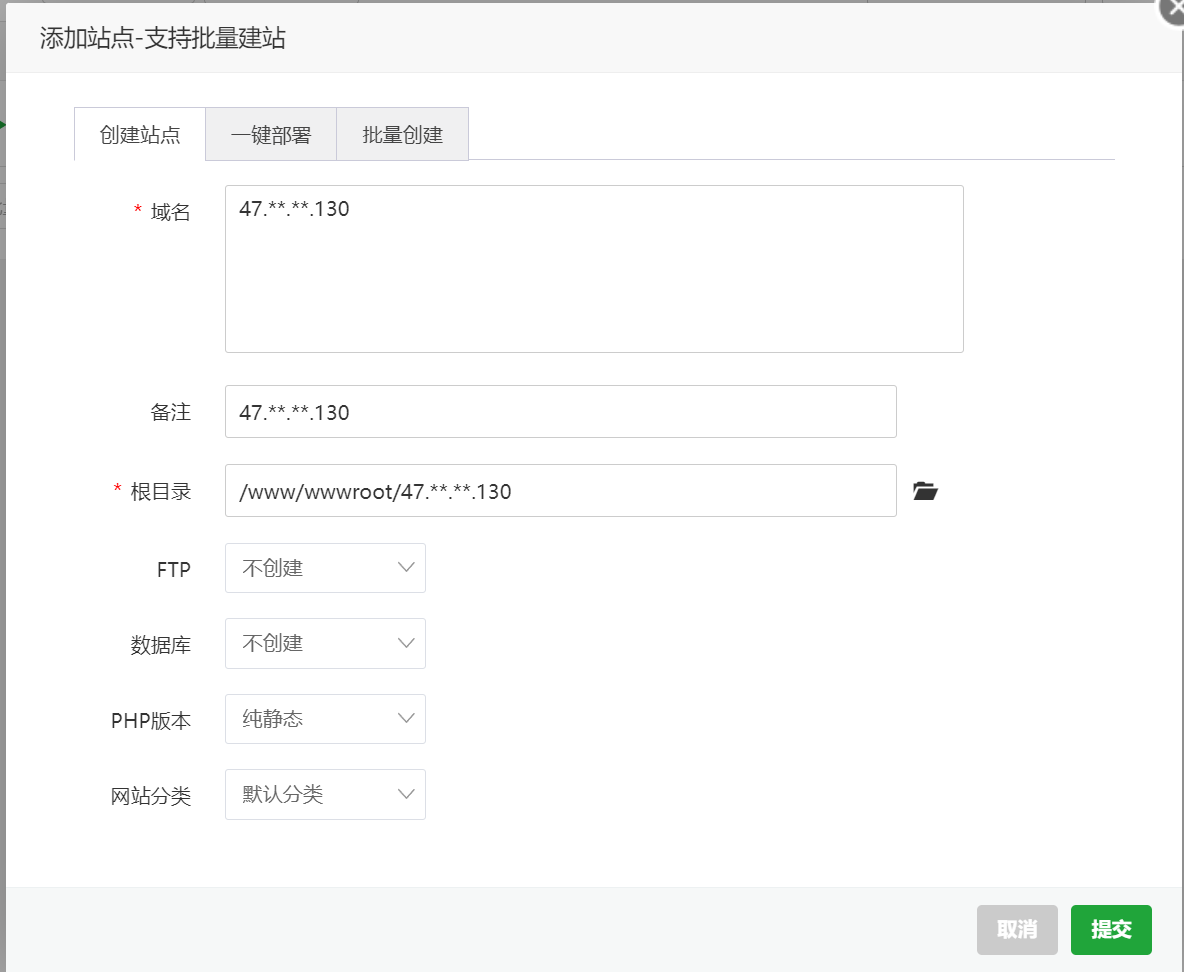Click the 域名 field label
The image size is (1184, 972).
(x=171, y=212)
